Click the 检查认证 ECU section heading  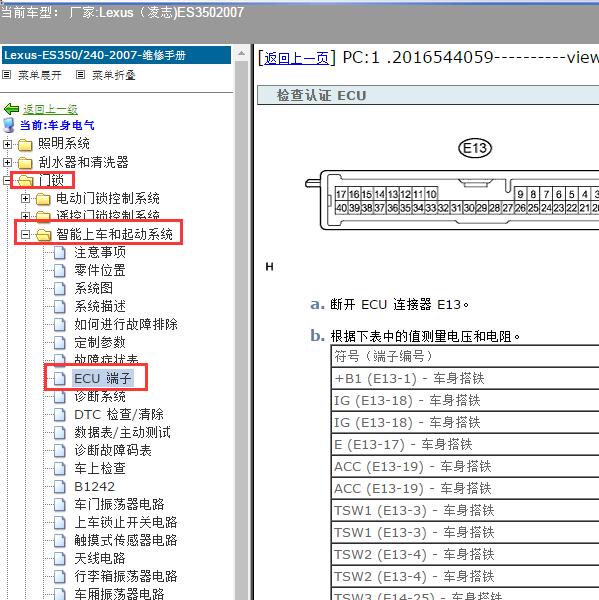click(x=428, y=95)
